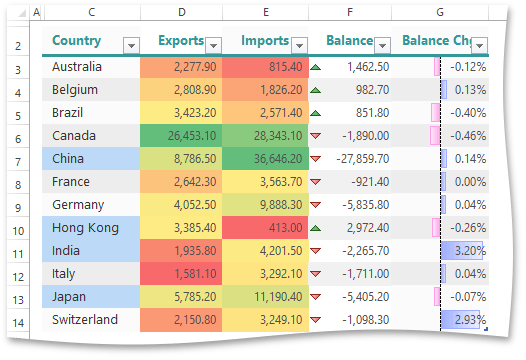Screen dimensions: 526x360
Task: Click the green up arrow for Belgium
Action: pos(315,90)
